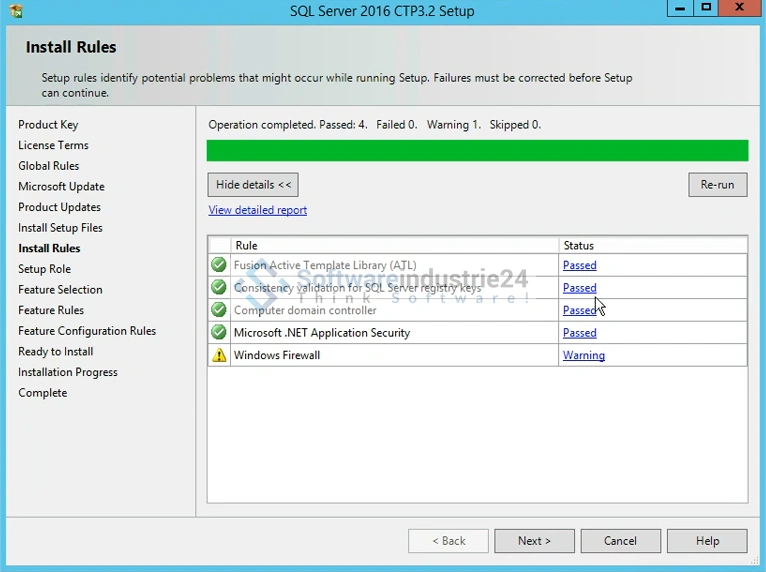The image size is (766, 572).
Task: Click the passed icon beside Consistency validation rule
Action: click(219, 288)
